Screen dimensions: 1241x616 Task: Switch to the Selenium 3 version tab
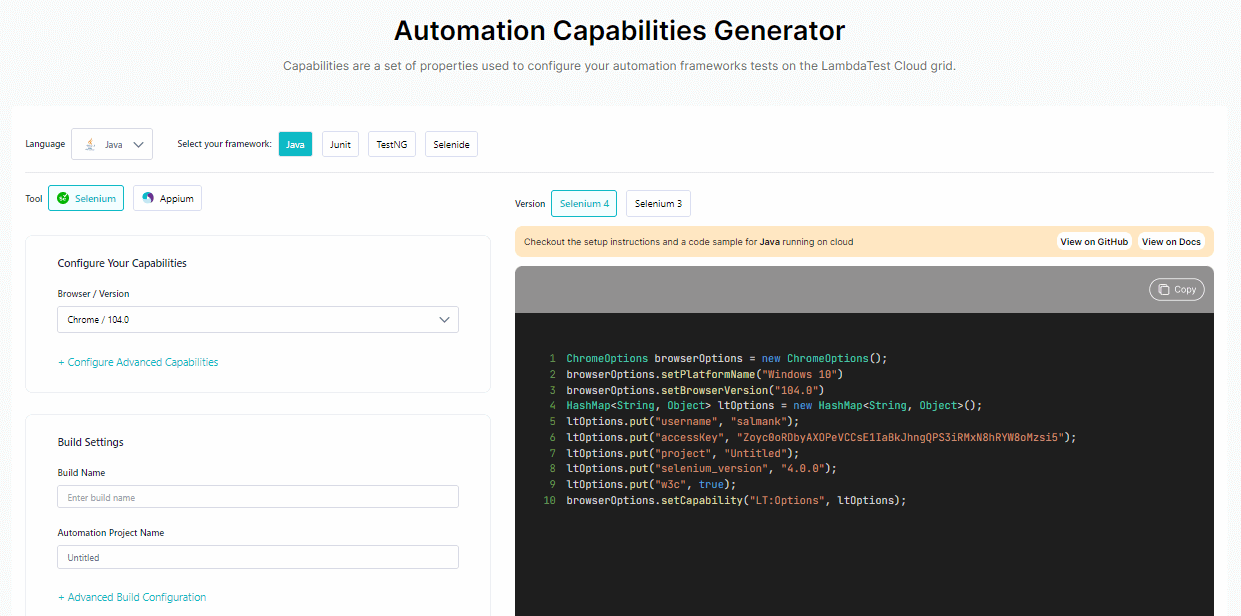pos(657,203)
